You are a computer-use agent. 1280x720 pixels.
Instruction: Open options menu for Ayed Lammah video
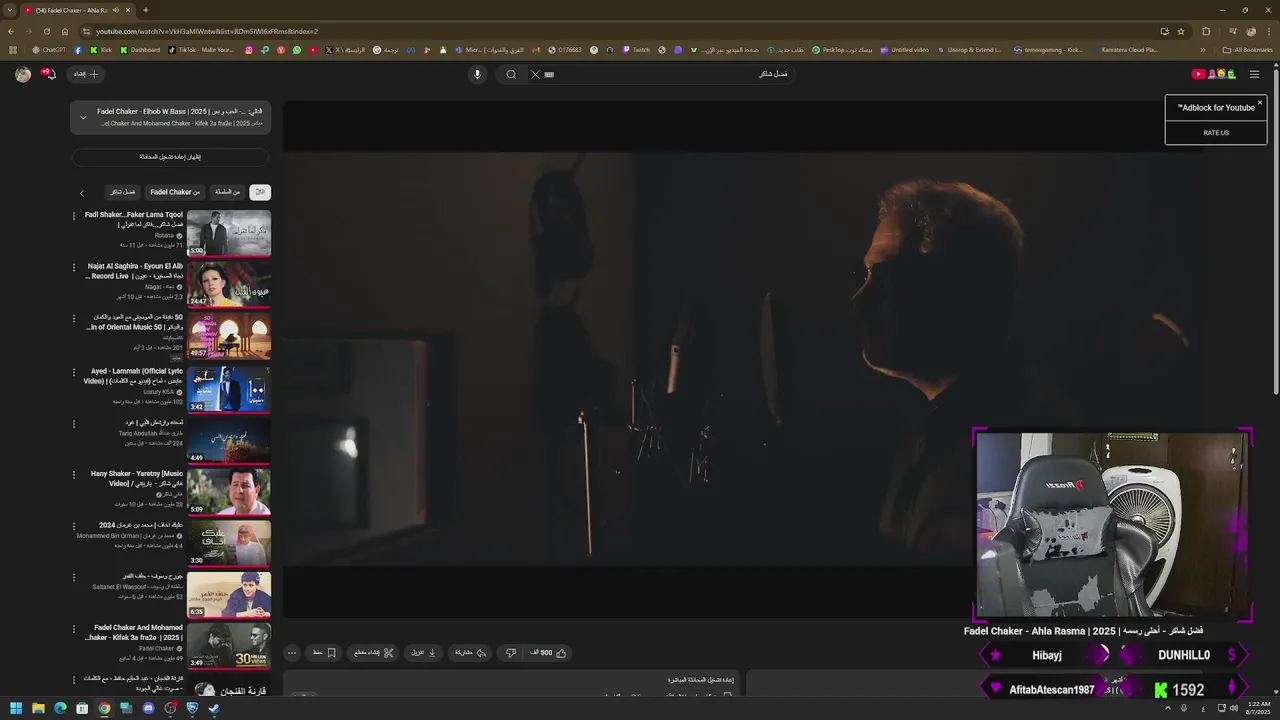click(x=73, y=372)
